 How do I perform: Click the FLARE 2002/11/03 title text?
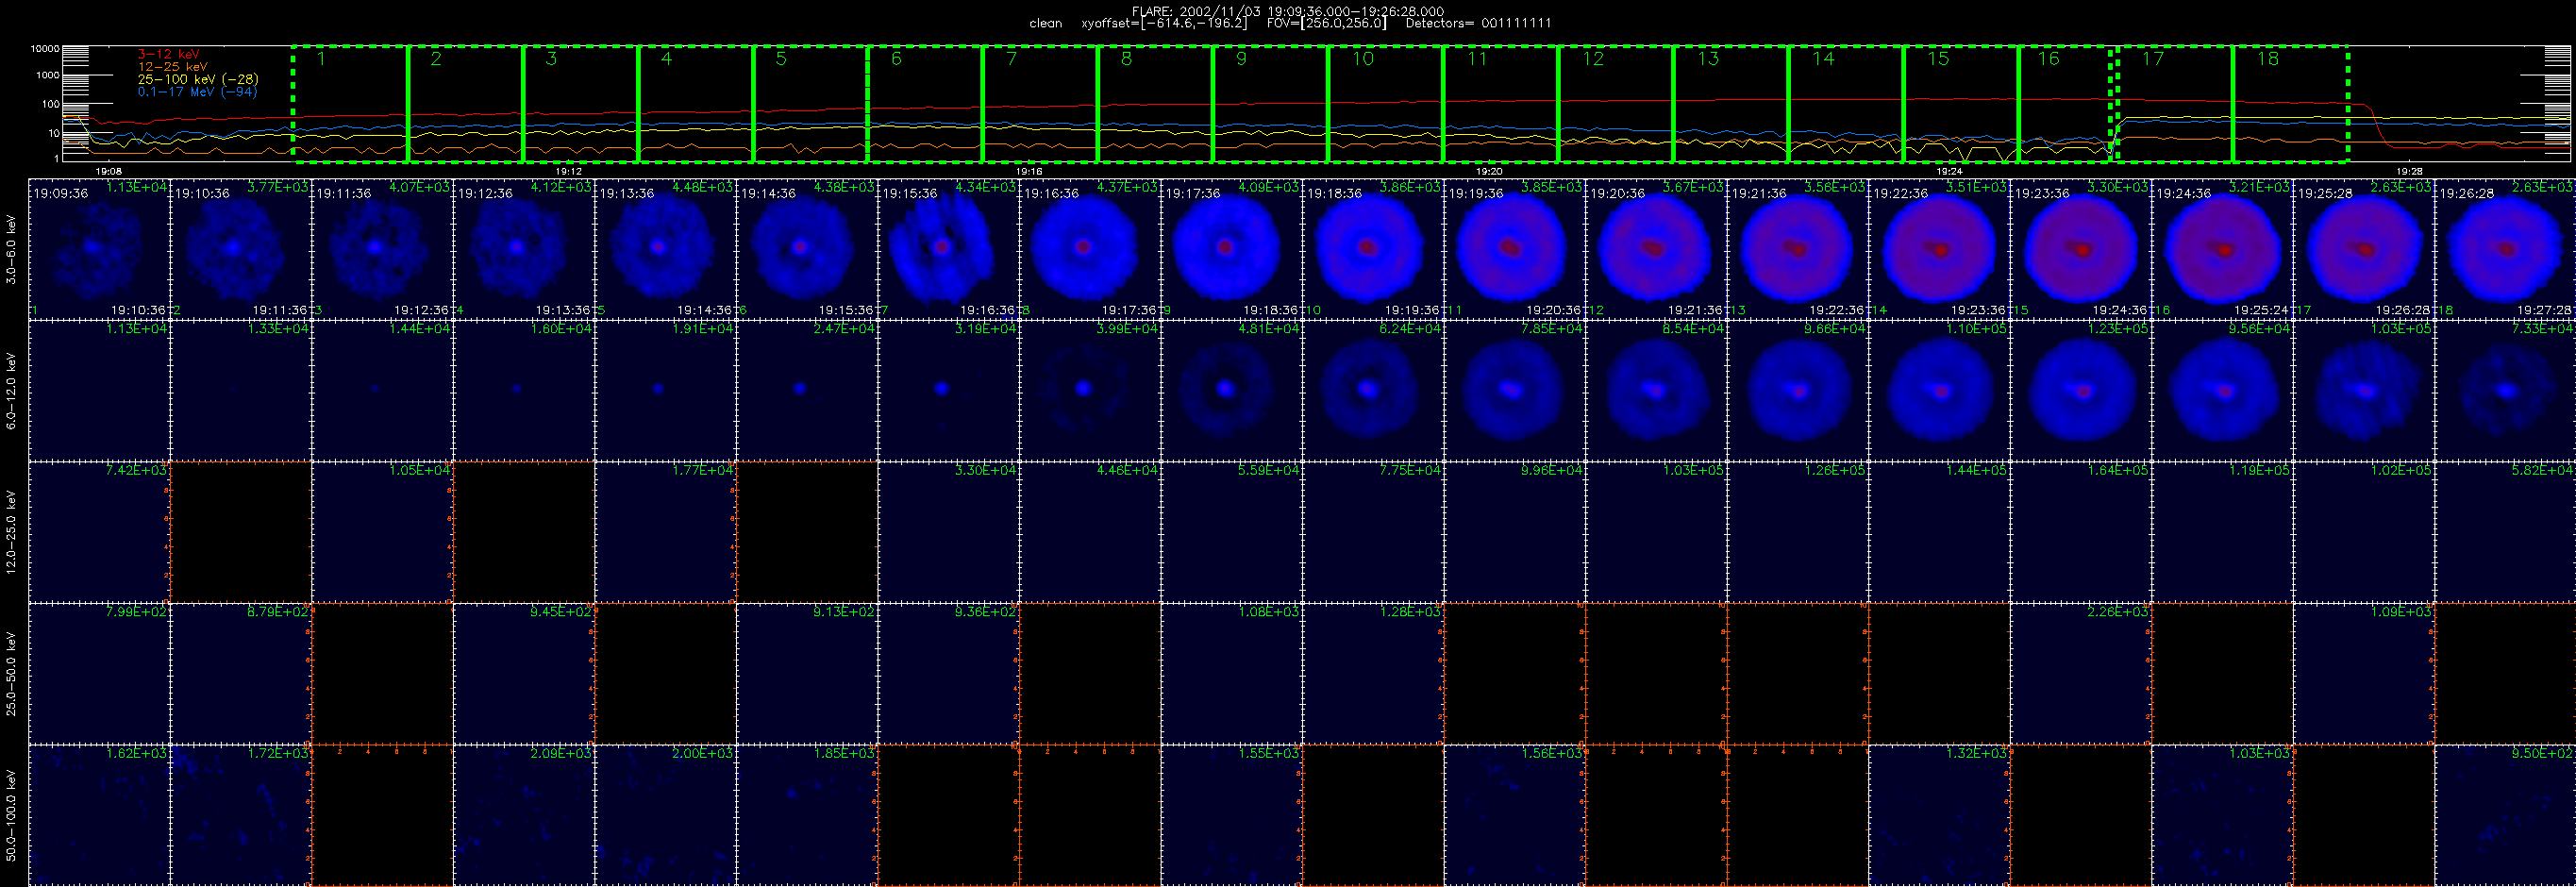point(1288,11)
